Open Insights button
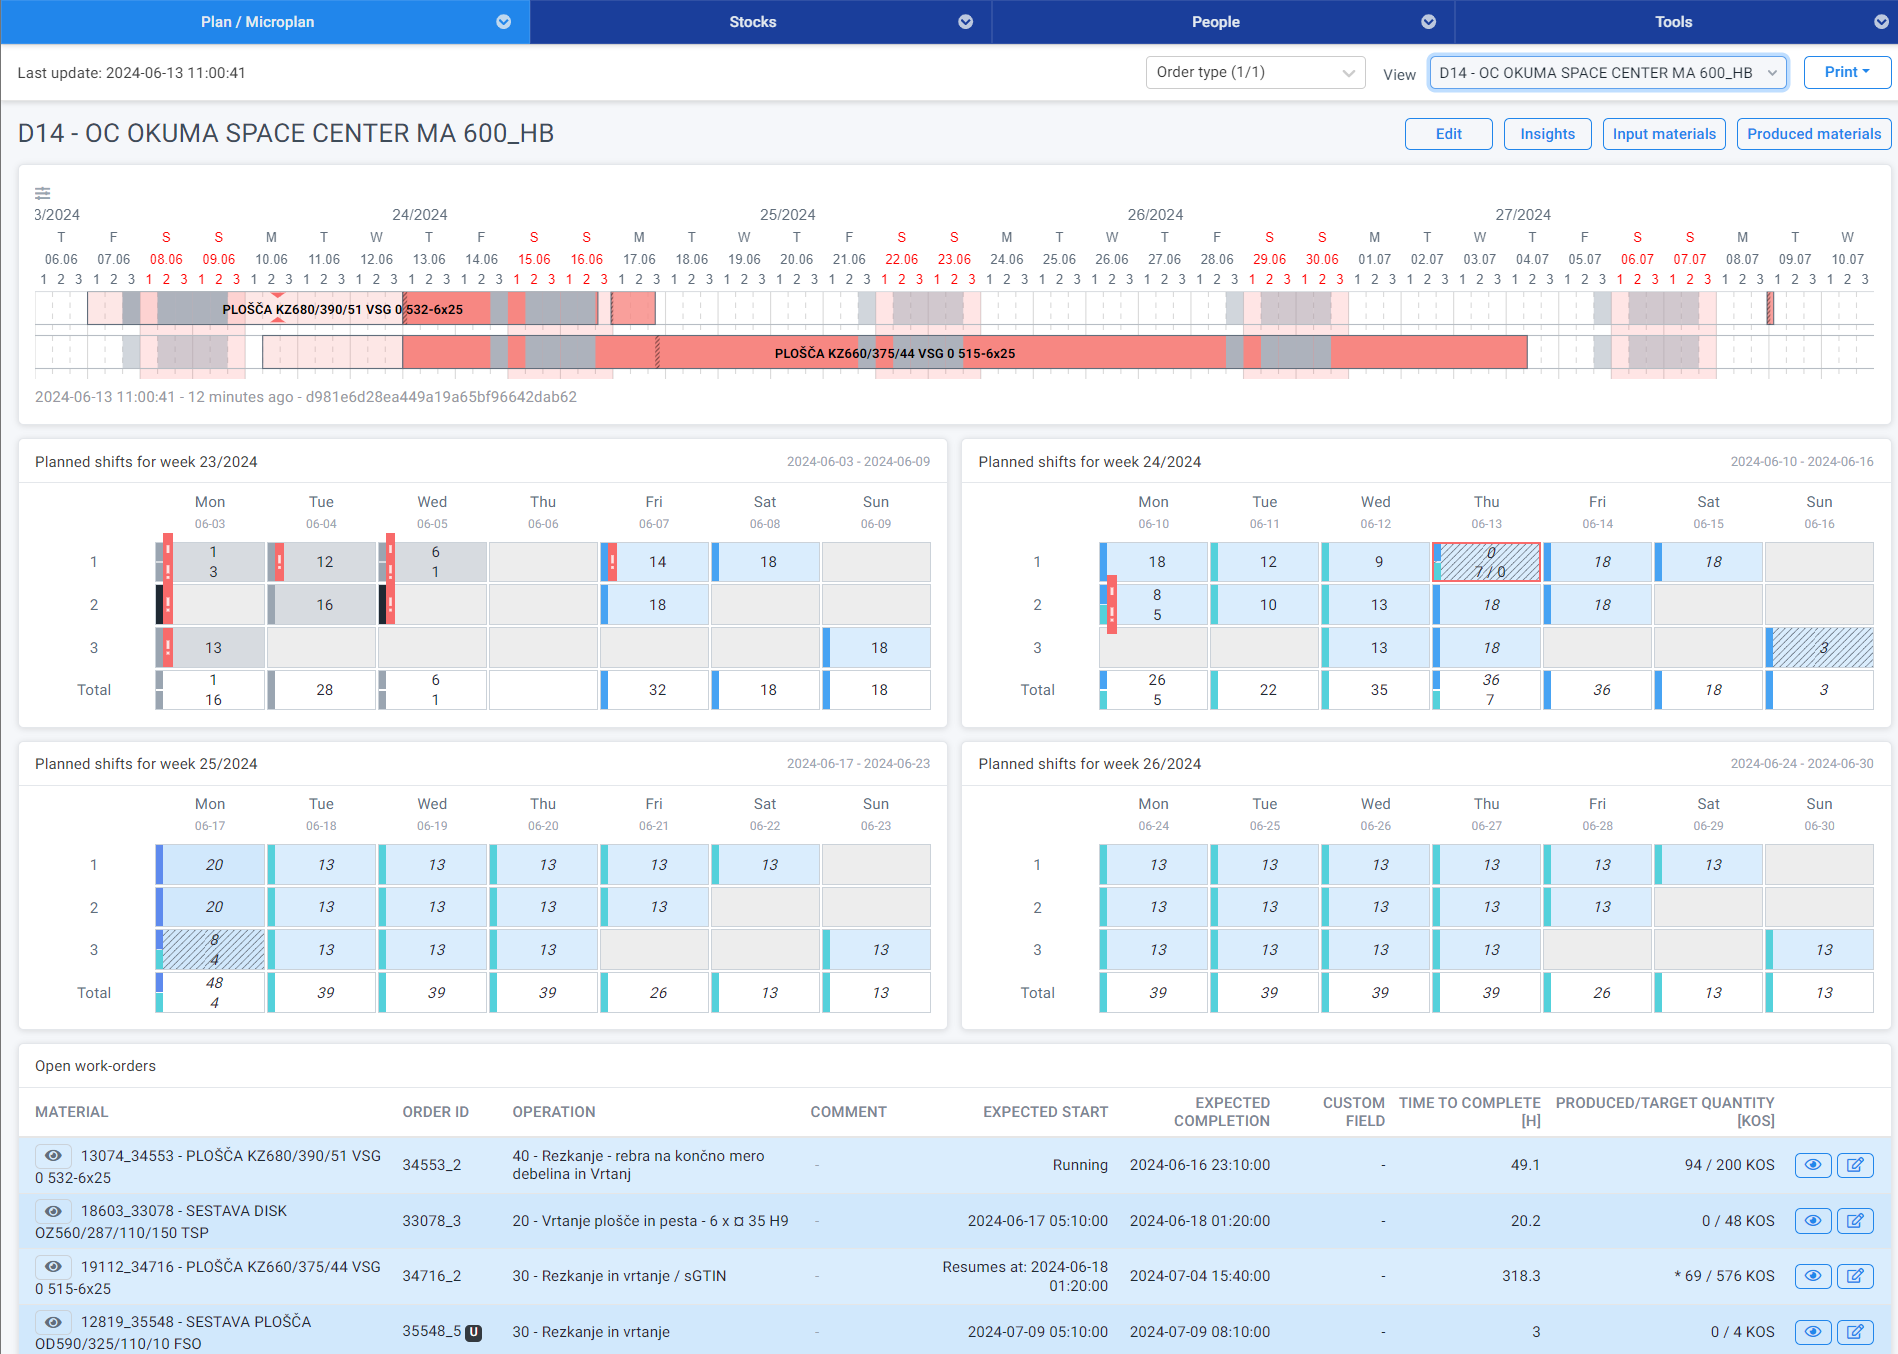This screenshot has height=1354, width=1898. point(1547,134)
